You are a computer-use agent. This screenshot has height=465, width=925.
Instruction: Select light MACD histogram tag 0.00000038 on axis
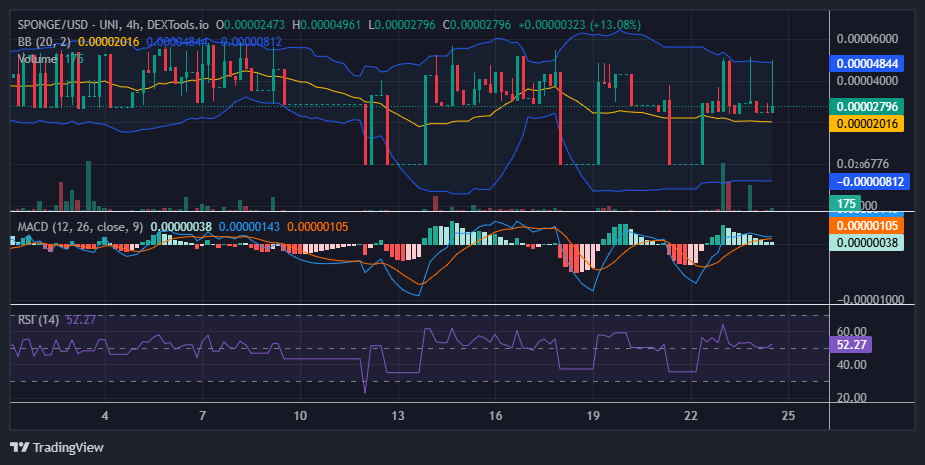tap(866, 243)
